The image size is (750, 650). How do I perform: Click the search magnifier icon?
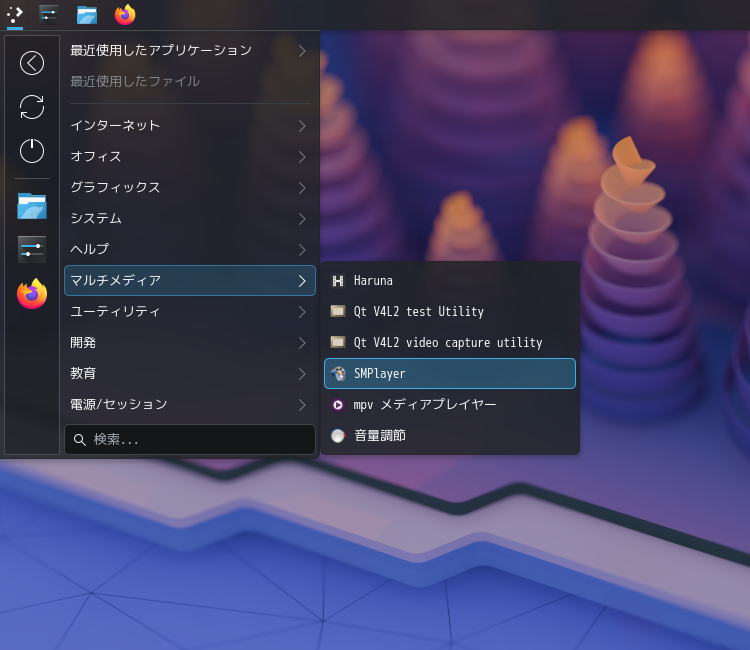[80, 440]
